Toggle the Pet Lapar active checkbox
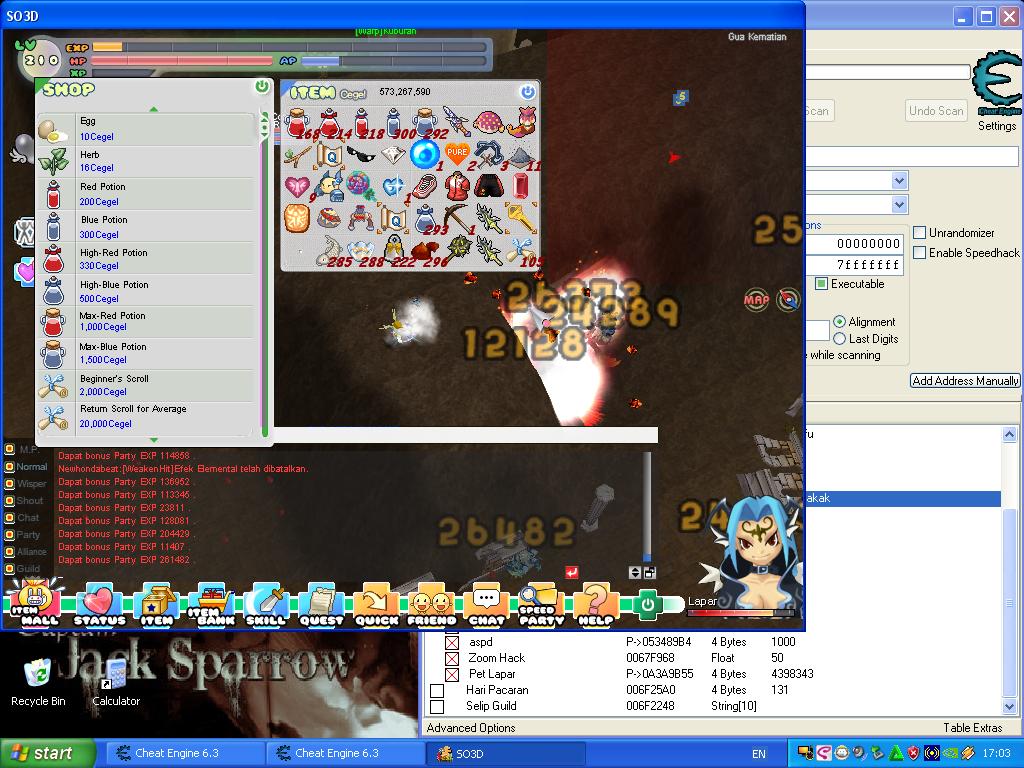 [x=452, y=675]
